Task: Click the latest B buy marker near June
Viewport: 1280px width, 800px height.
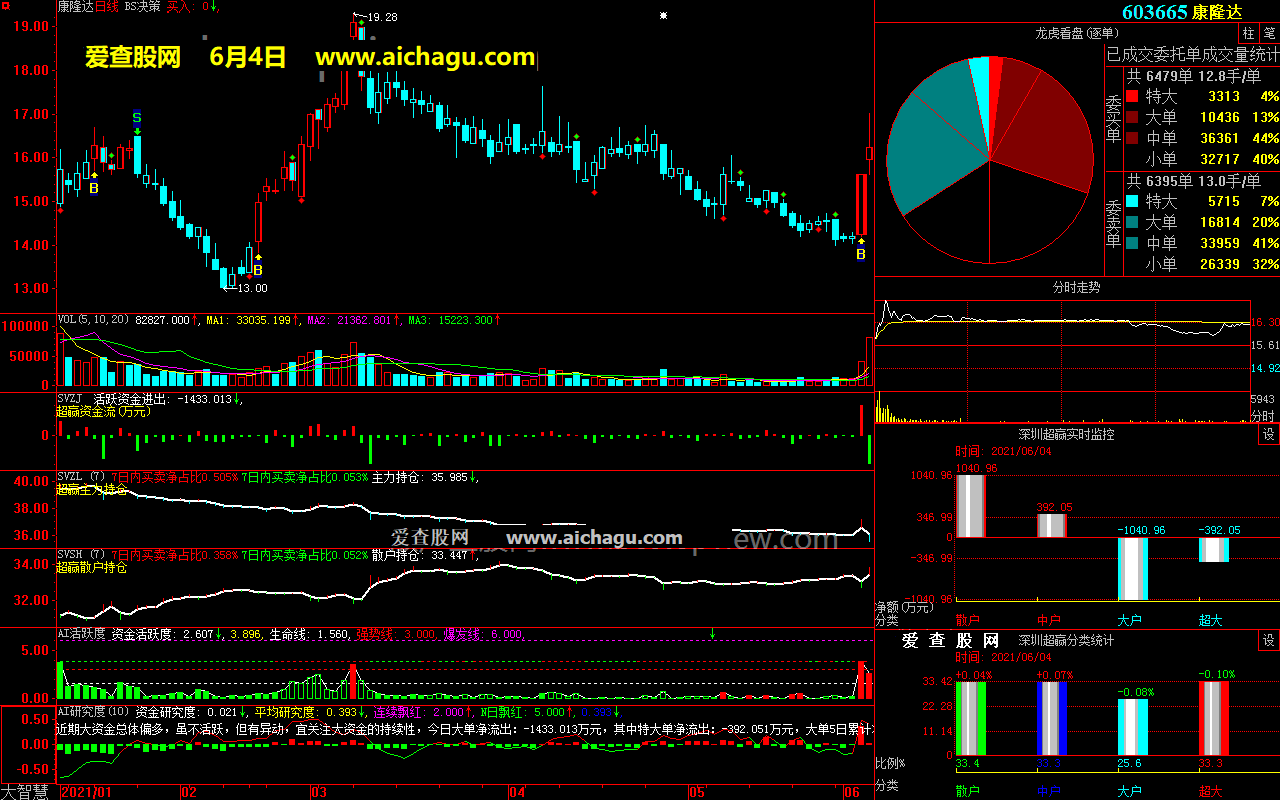Action: [860, 254]
